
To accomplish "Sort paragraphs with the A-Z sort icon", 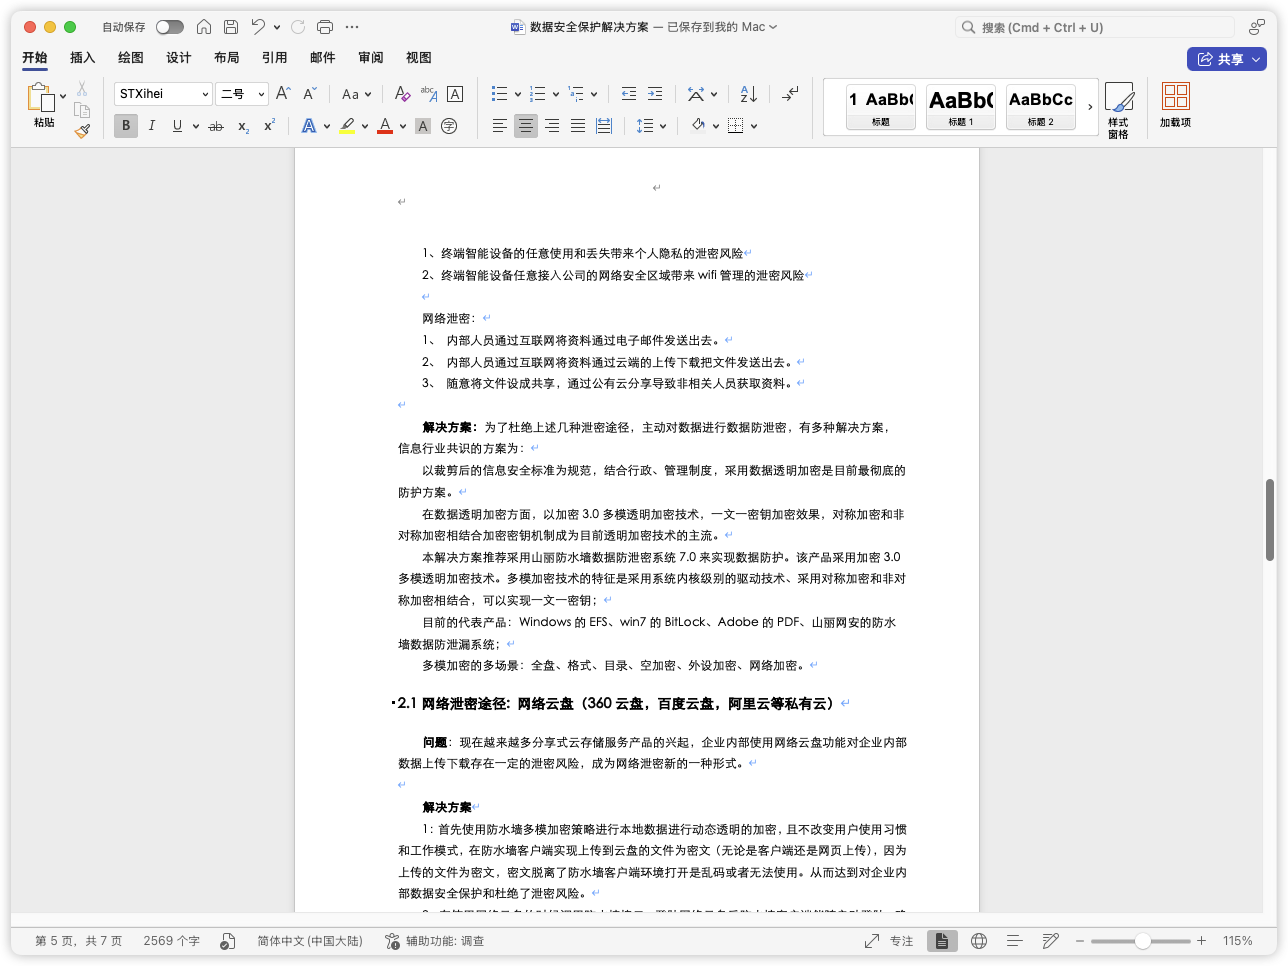I will pyautogui.click(x=748, y=94).
